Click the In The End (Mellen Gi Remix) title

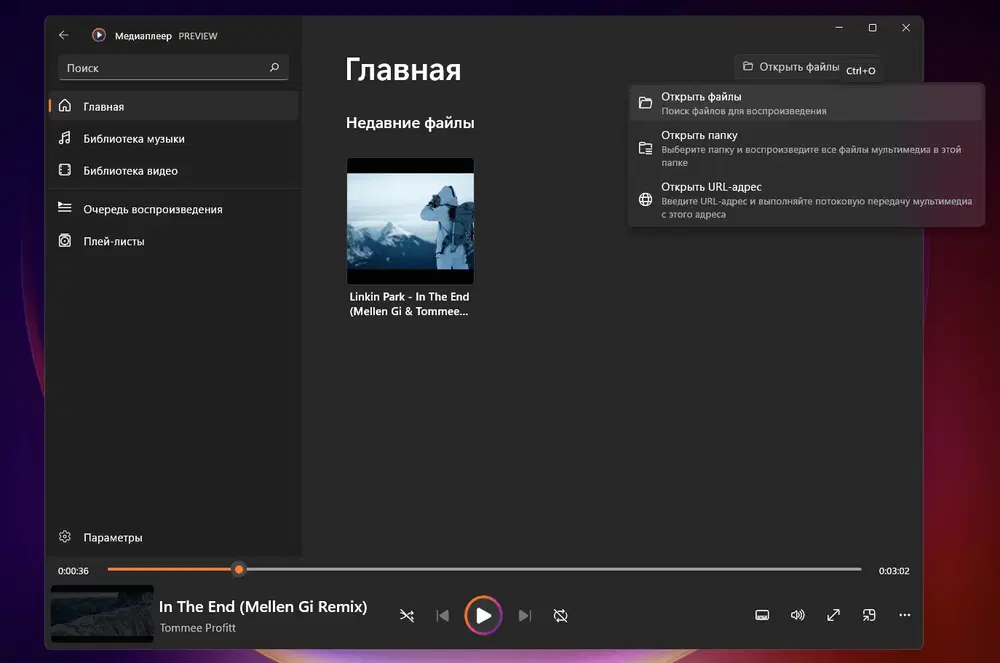coord(263,606)
